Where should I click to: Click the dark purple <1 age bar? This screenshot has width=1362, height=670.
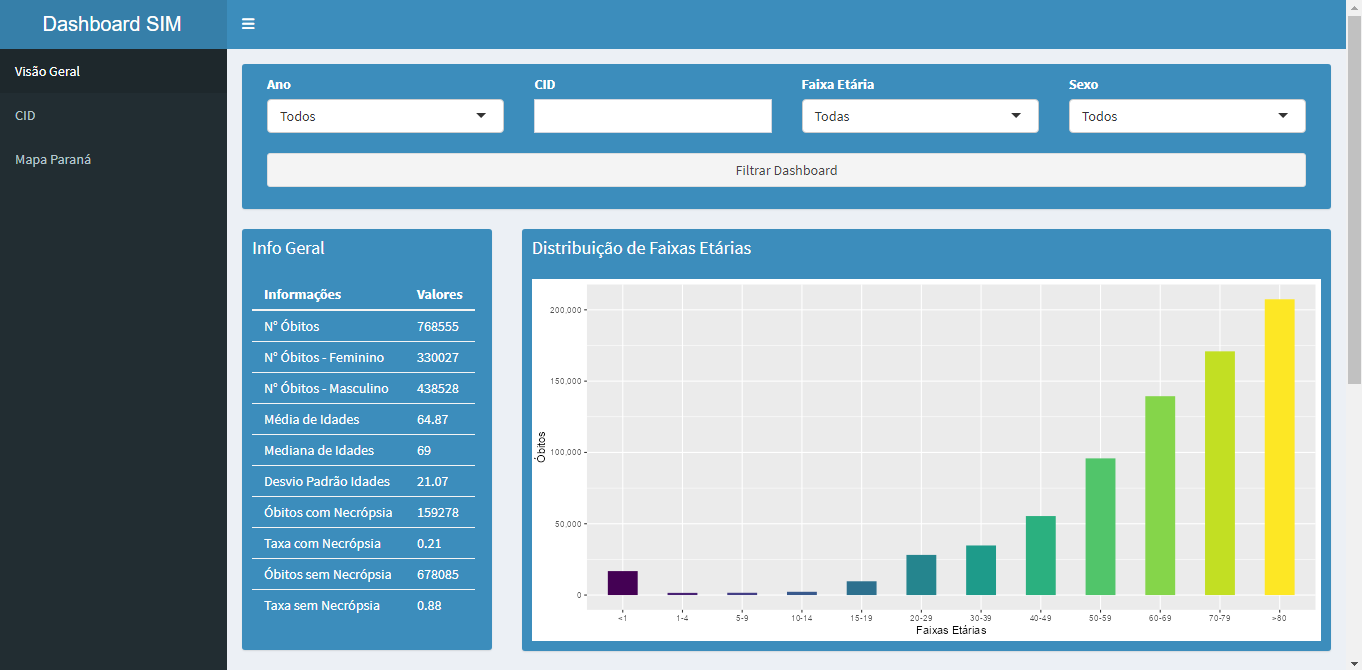[x=622, y=583]
